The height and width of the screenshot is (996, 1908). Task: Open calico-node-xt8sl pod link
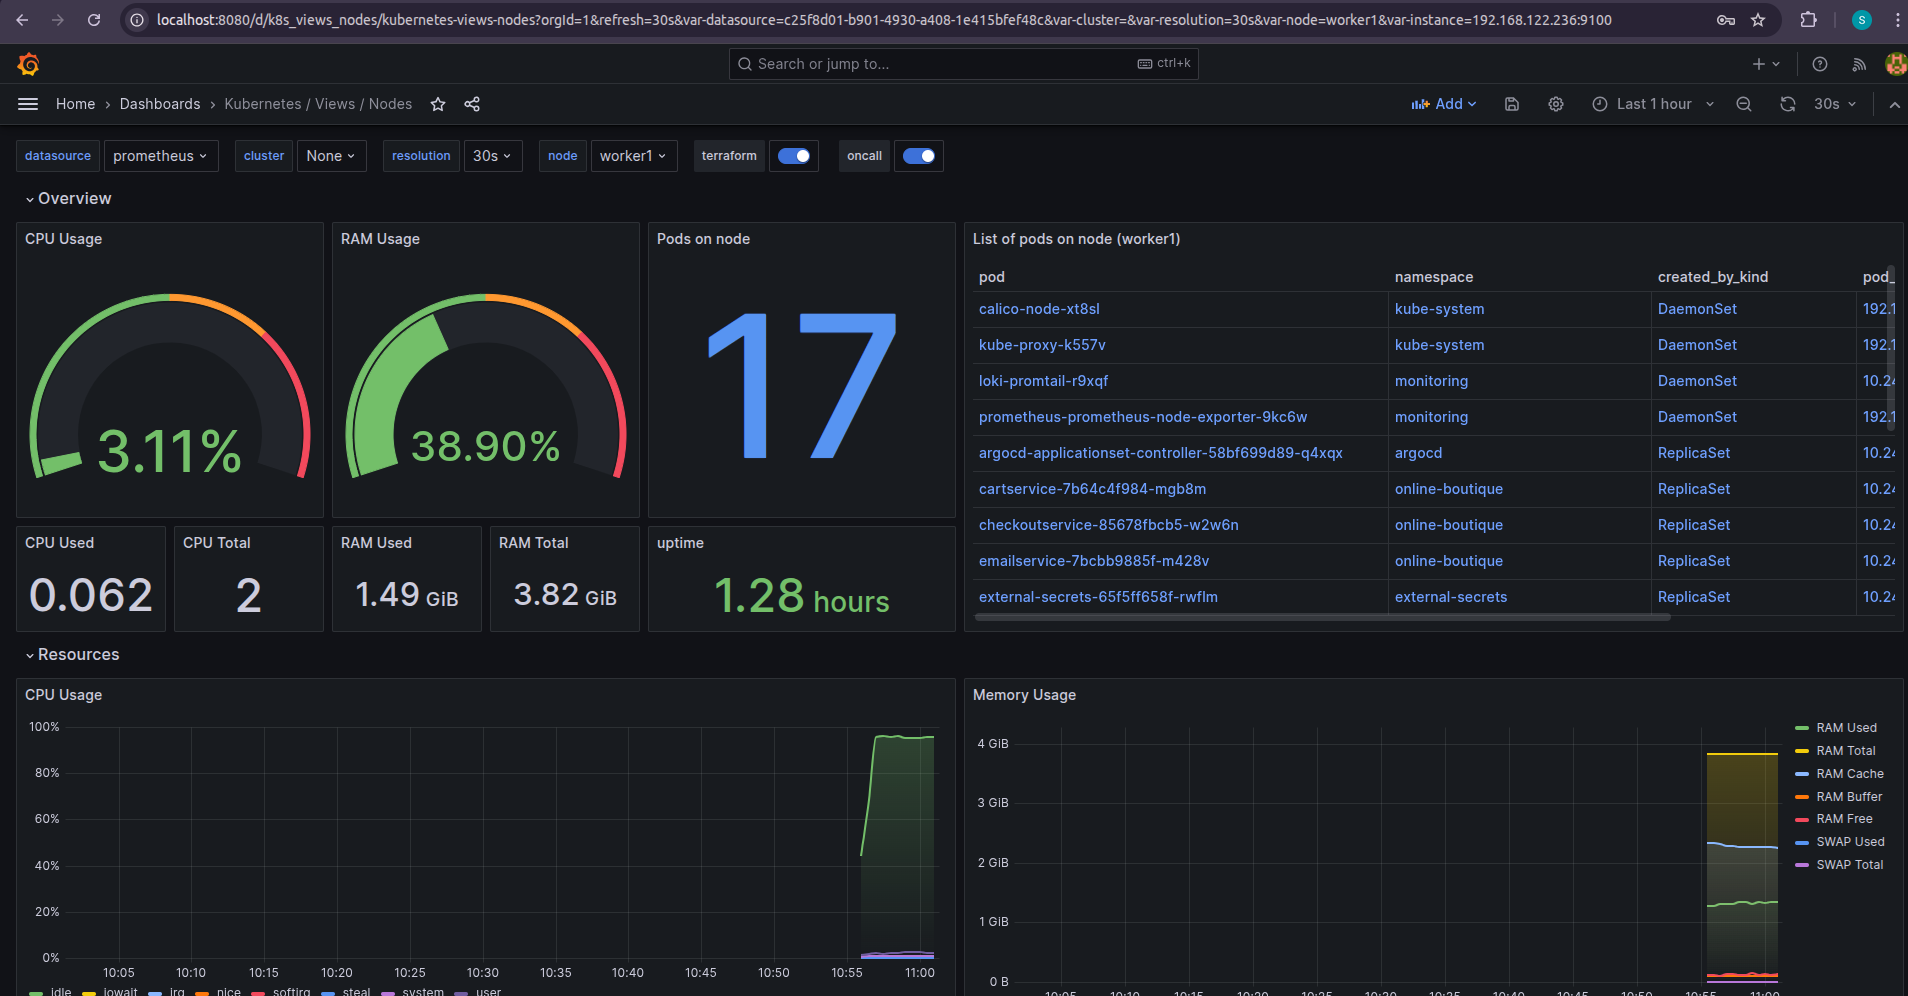[x=1039, y=309]
